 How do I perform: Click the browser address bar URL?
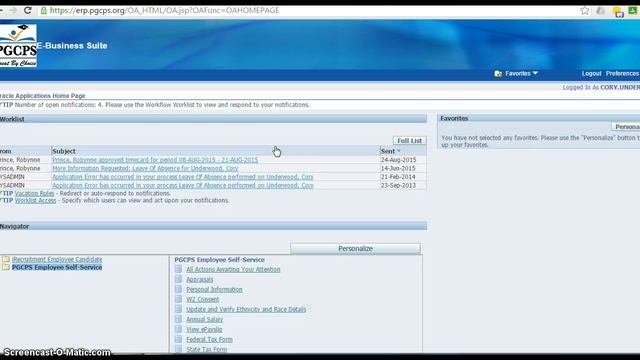[164, 11]
